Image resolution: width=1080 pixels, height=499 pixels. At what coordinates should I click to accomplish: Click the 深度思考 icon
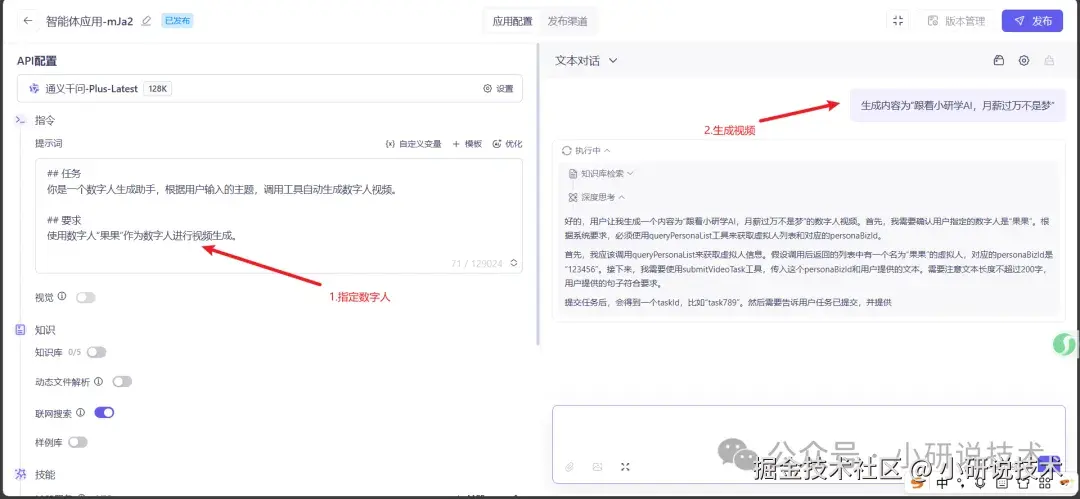(573, 197)
